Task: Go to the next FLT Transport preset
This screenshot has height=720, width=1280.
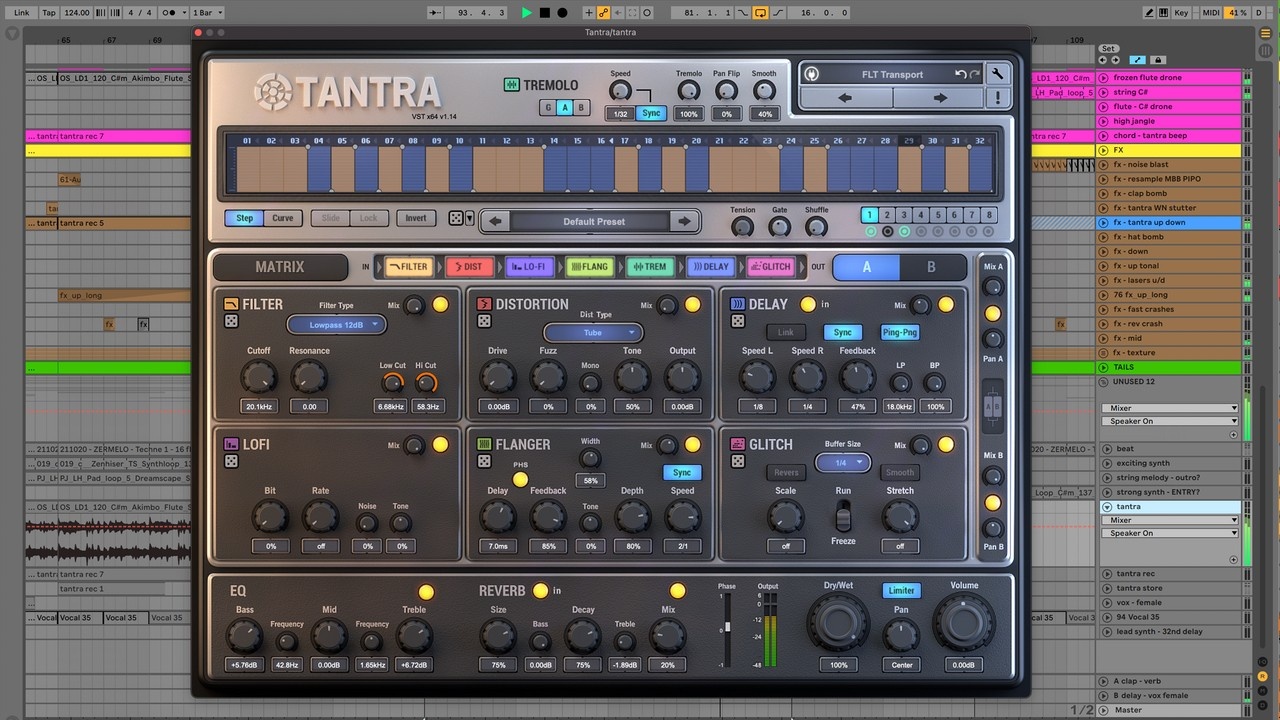Action: pos(939,98)
